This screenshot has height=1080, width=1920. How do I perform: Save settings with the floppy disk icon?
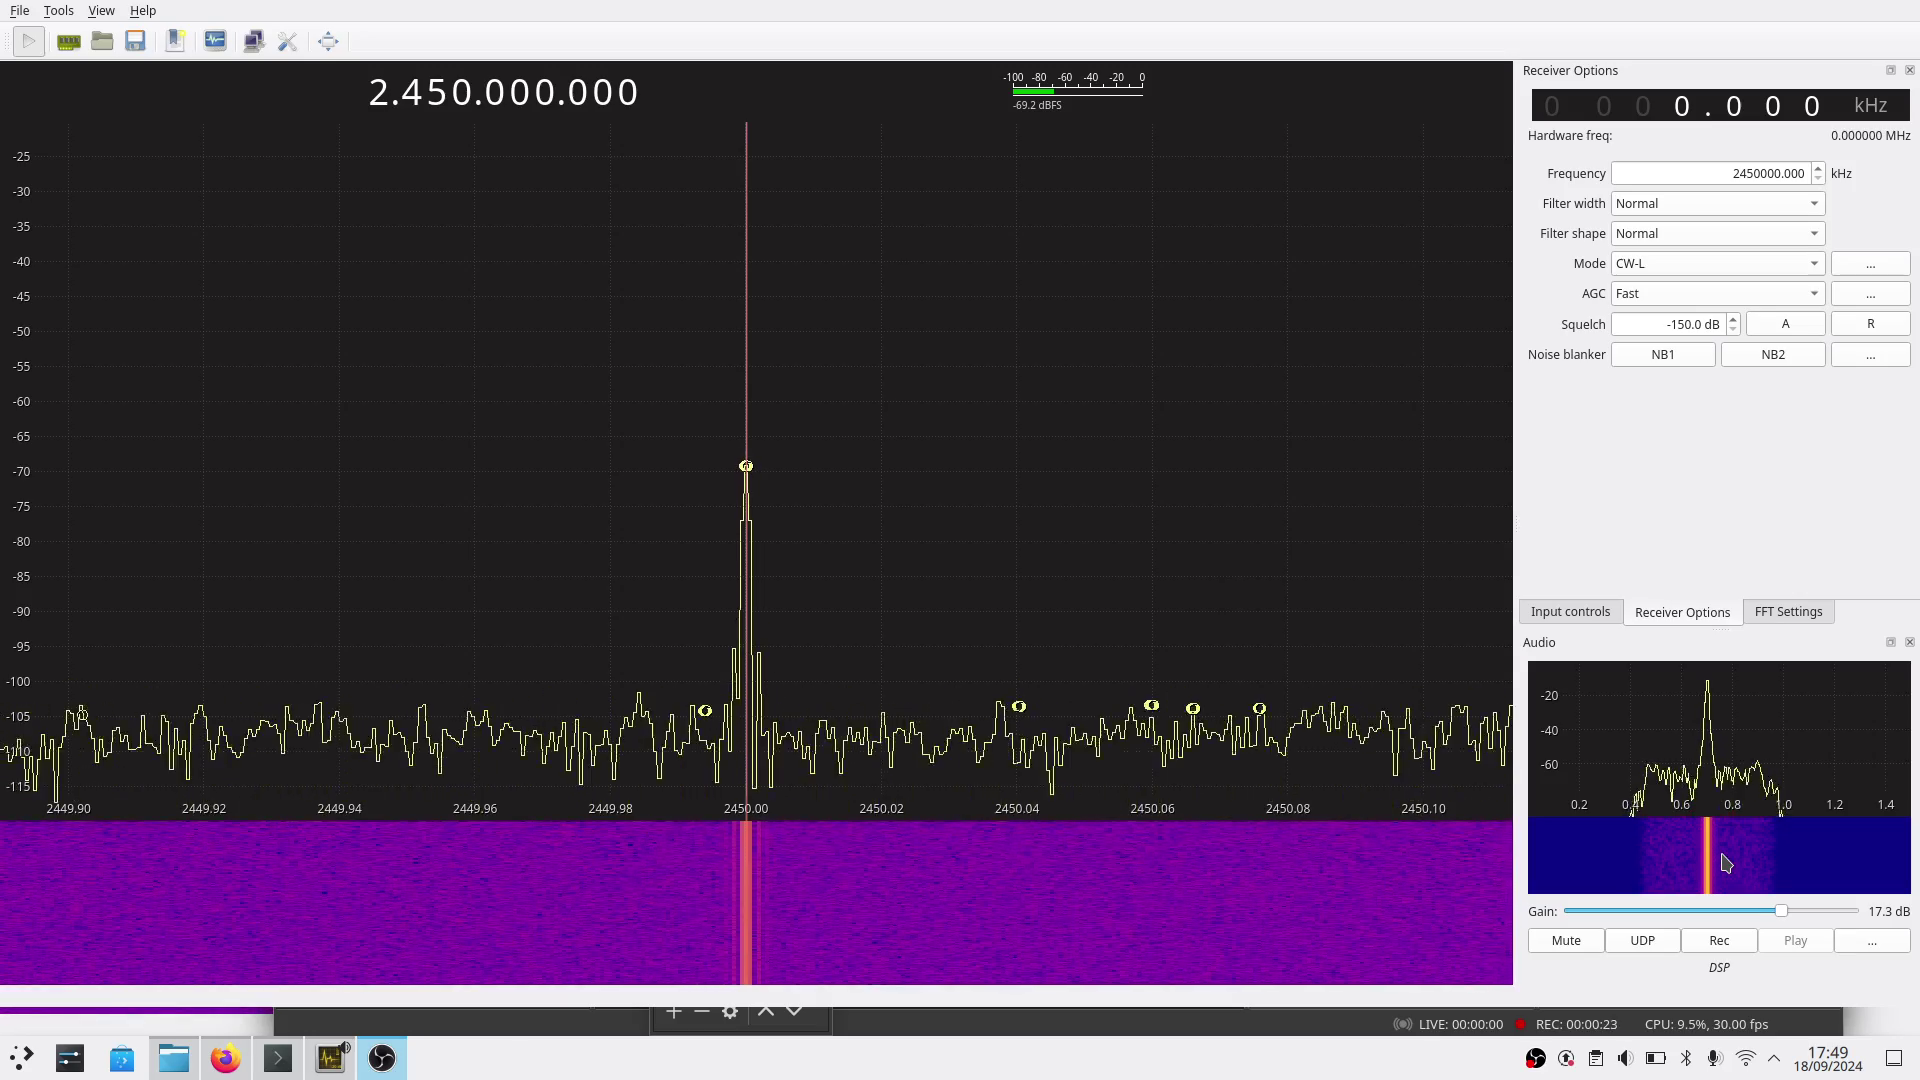coord(136,41)
